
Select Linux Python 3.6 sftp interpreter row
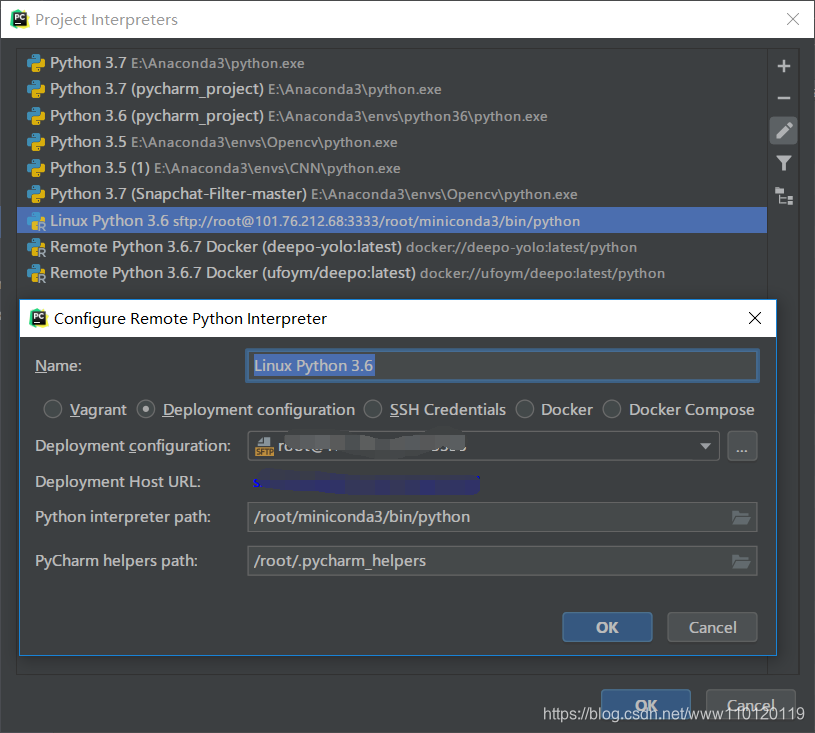(392, 220)
